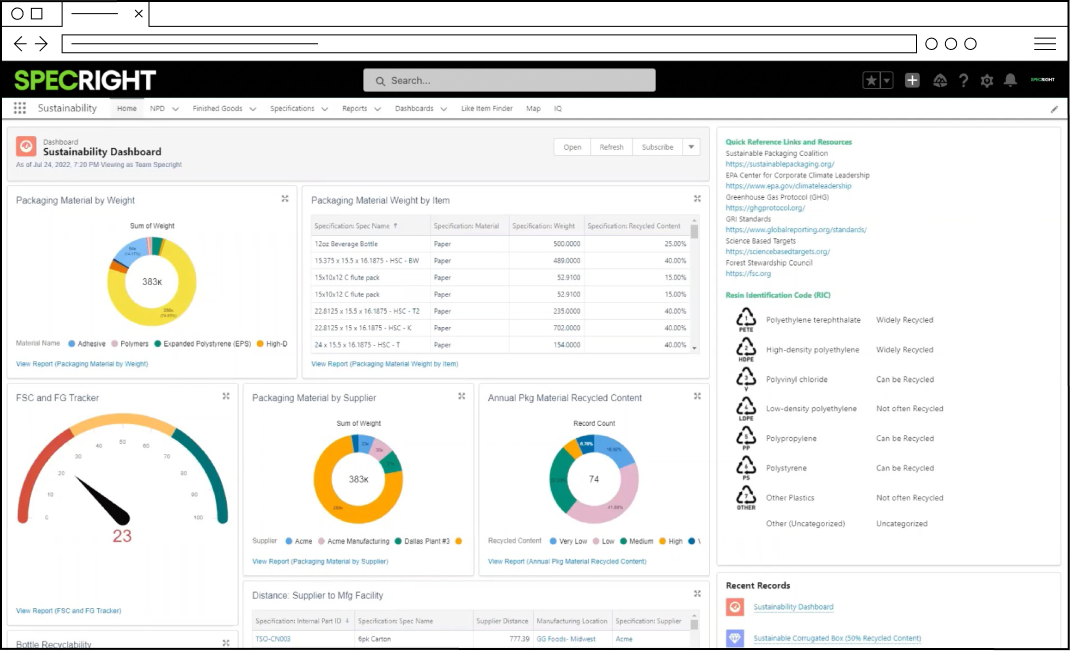Screen dimensions: 1070x651
Task: Open the App Launcher waffle icon
Action: tap(18, 108)
